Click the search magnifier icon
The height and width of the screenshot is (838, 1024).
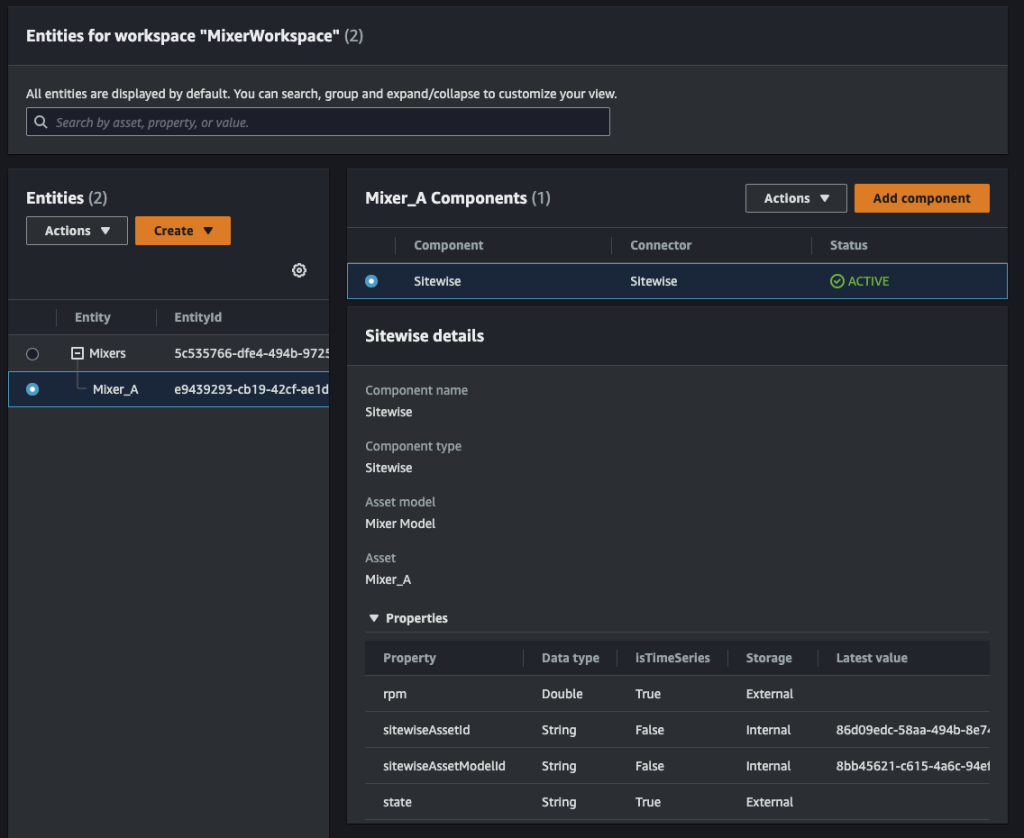pos(41,122)
